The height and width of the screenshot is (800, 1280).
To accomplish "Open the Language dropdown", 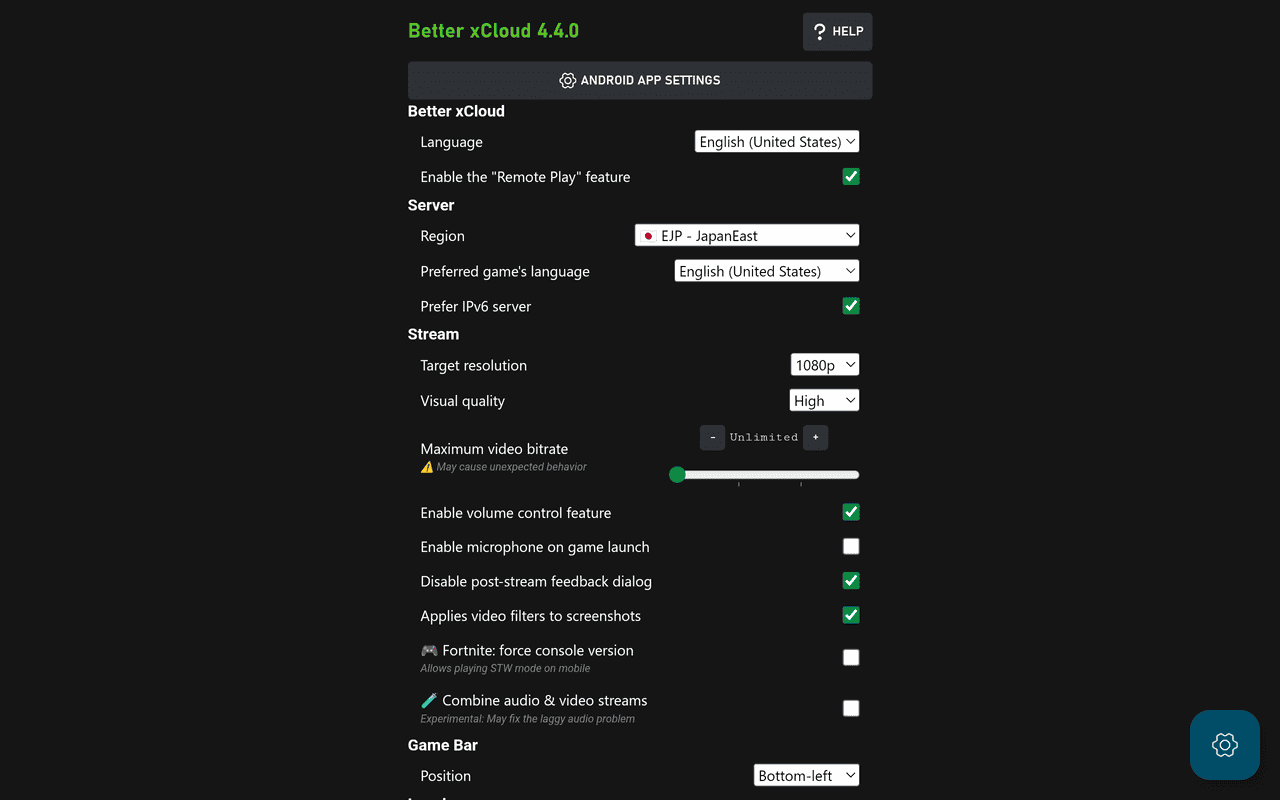I will tap(777, 142).
